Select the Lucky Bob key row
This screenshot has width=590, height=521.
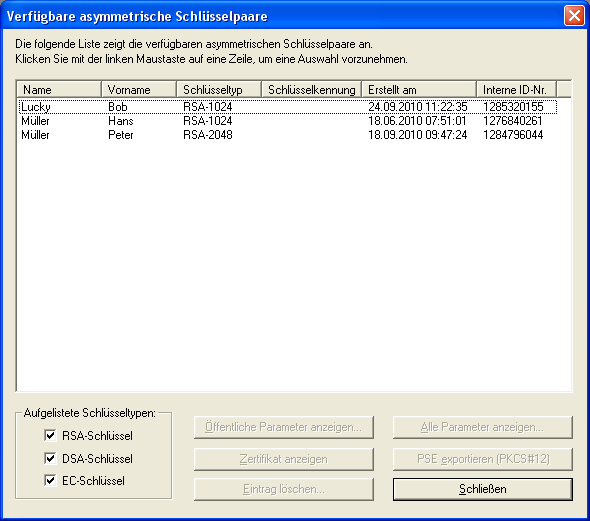coord(288,107)
